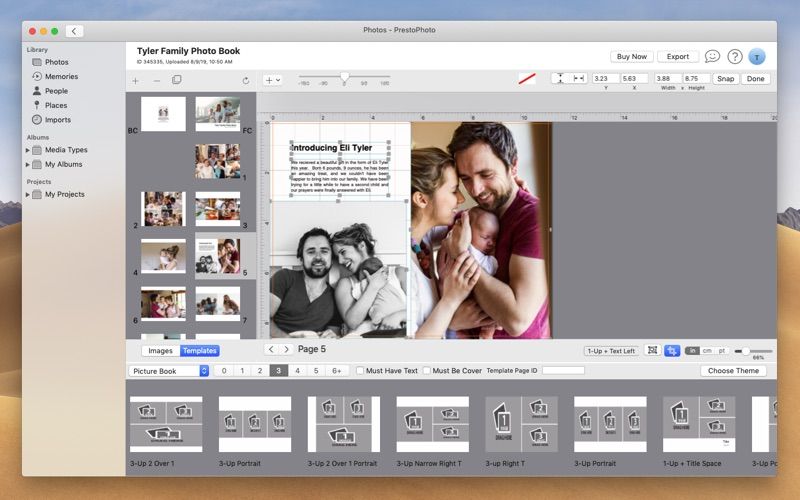Click the Template Page ID field
The width and height of the screenshot is (800, 500).
[x=563, y=370]
